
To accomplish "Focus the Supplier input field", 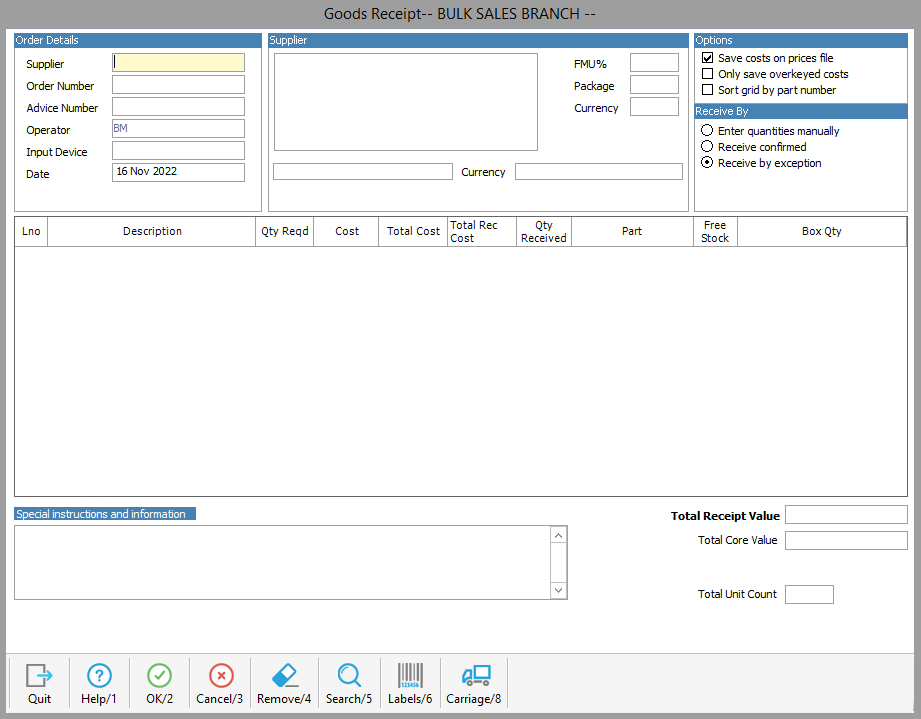I will click(179, 63).
